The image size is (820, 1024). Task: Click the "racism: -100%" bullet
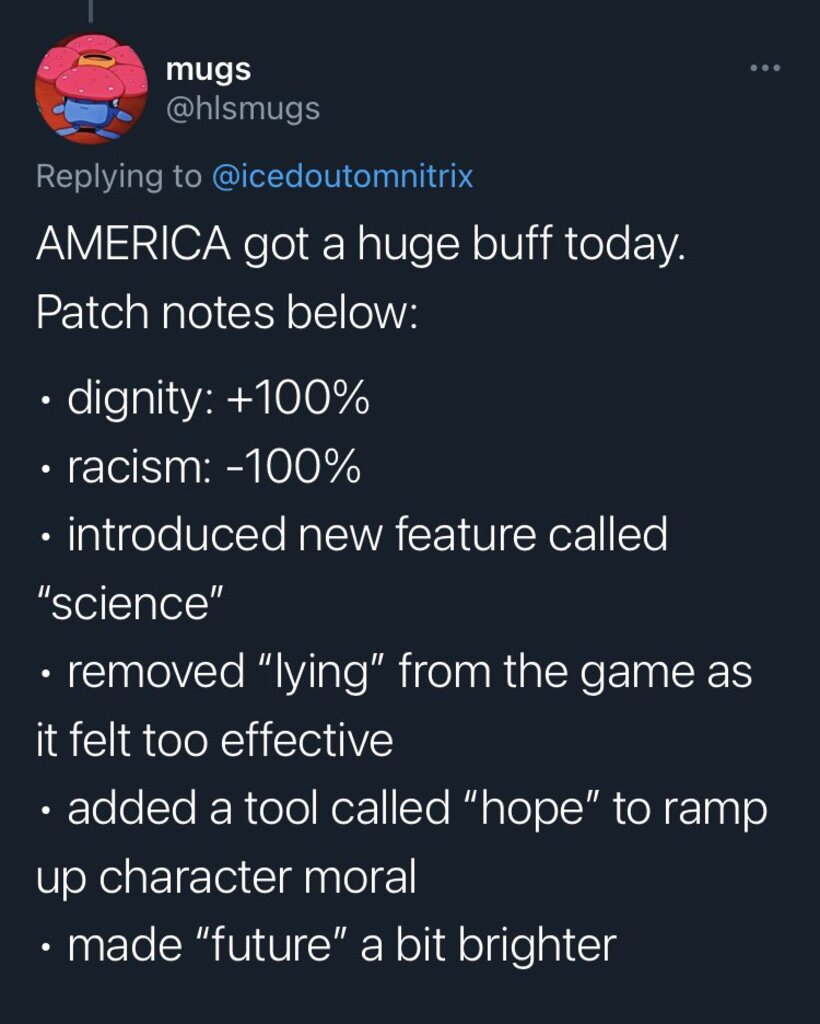point(214,468)
